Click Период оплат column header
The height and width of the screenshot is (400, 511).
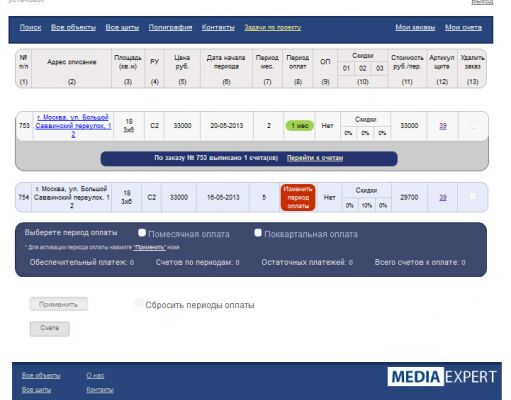coord(298,62)
